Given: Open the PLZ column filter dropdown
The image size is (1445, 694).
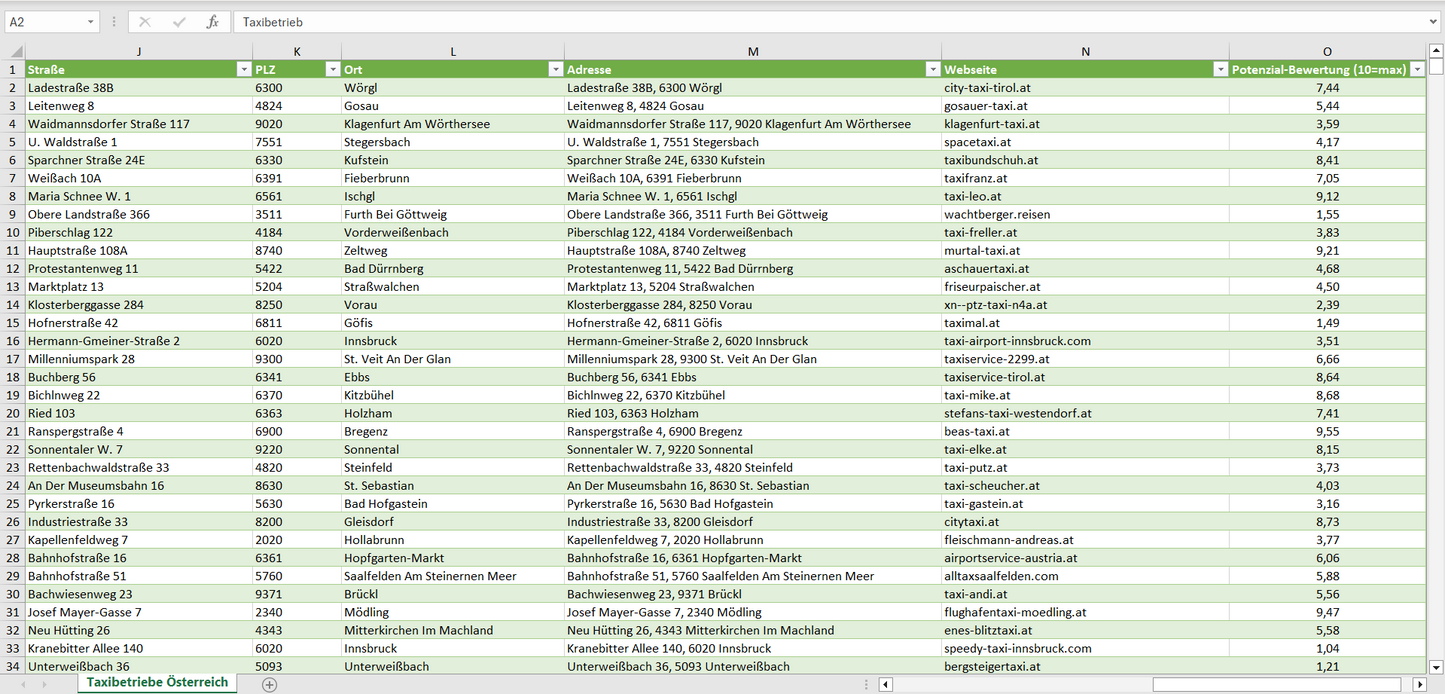Looking at the screenshot, I should [x=332, y=70].
